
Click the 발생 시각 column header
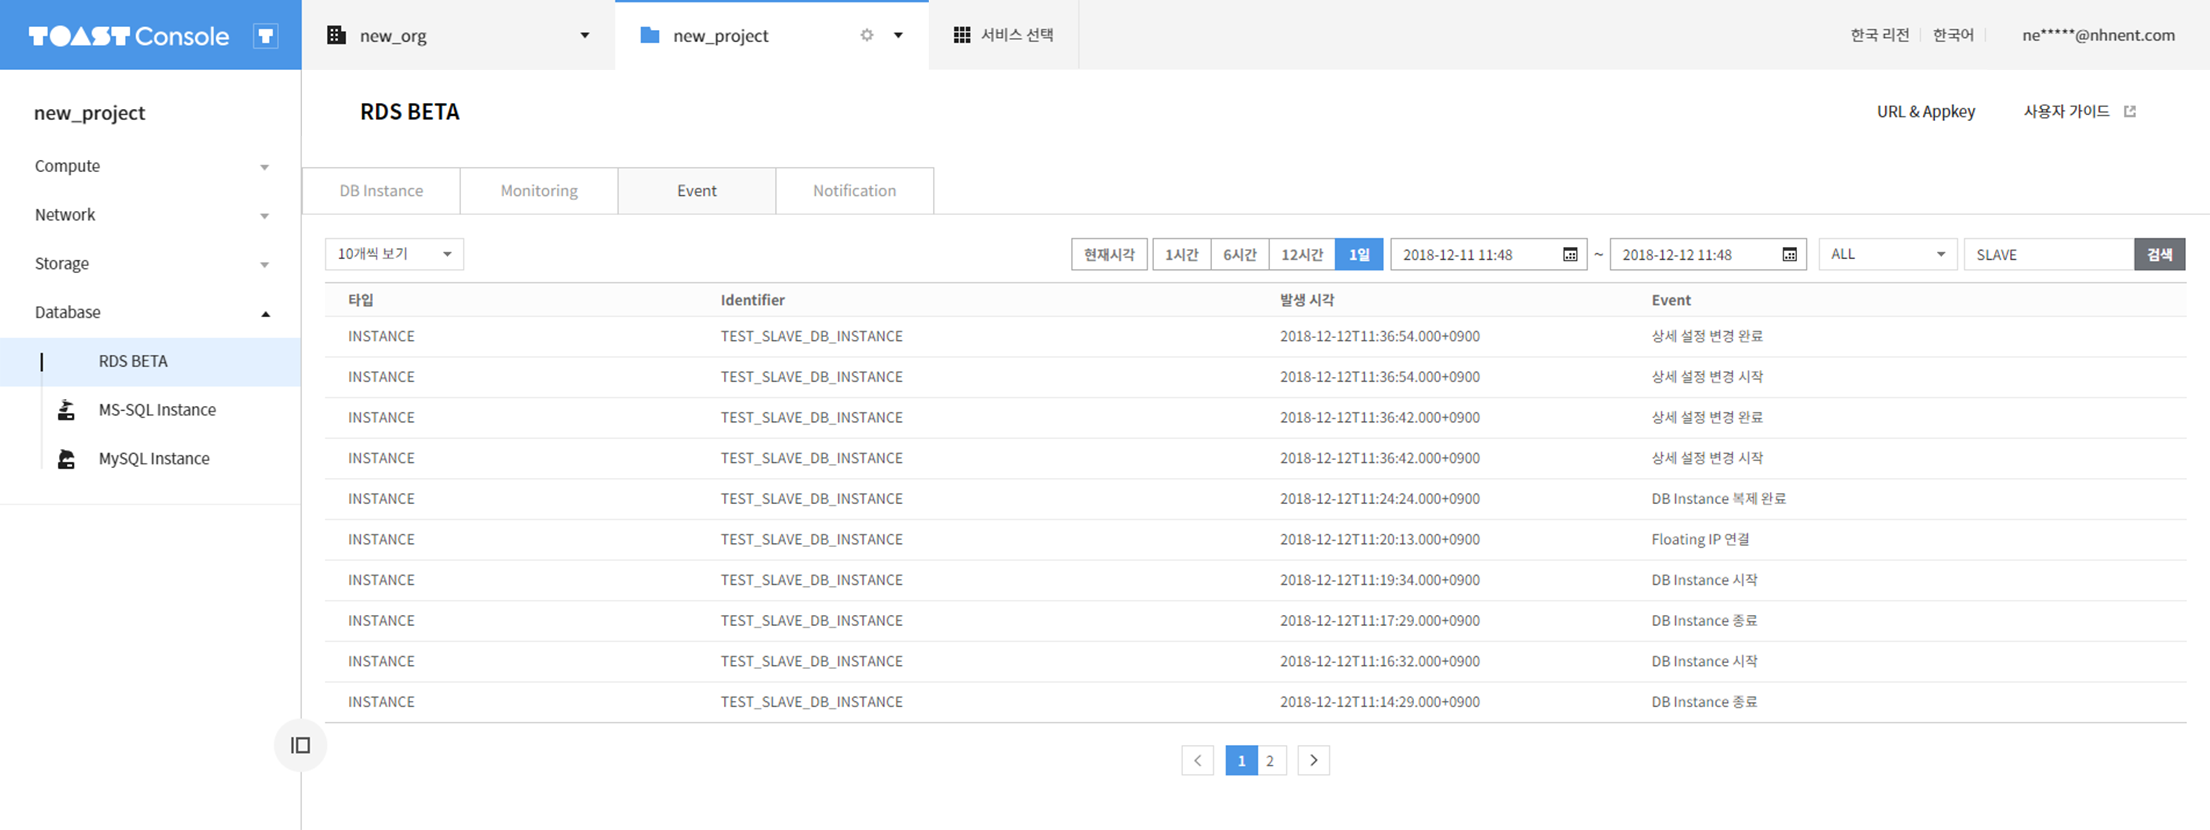[1307, 300]
